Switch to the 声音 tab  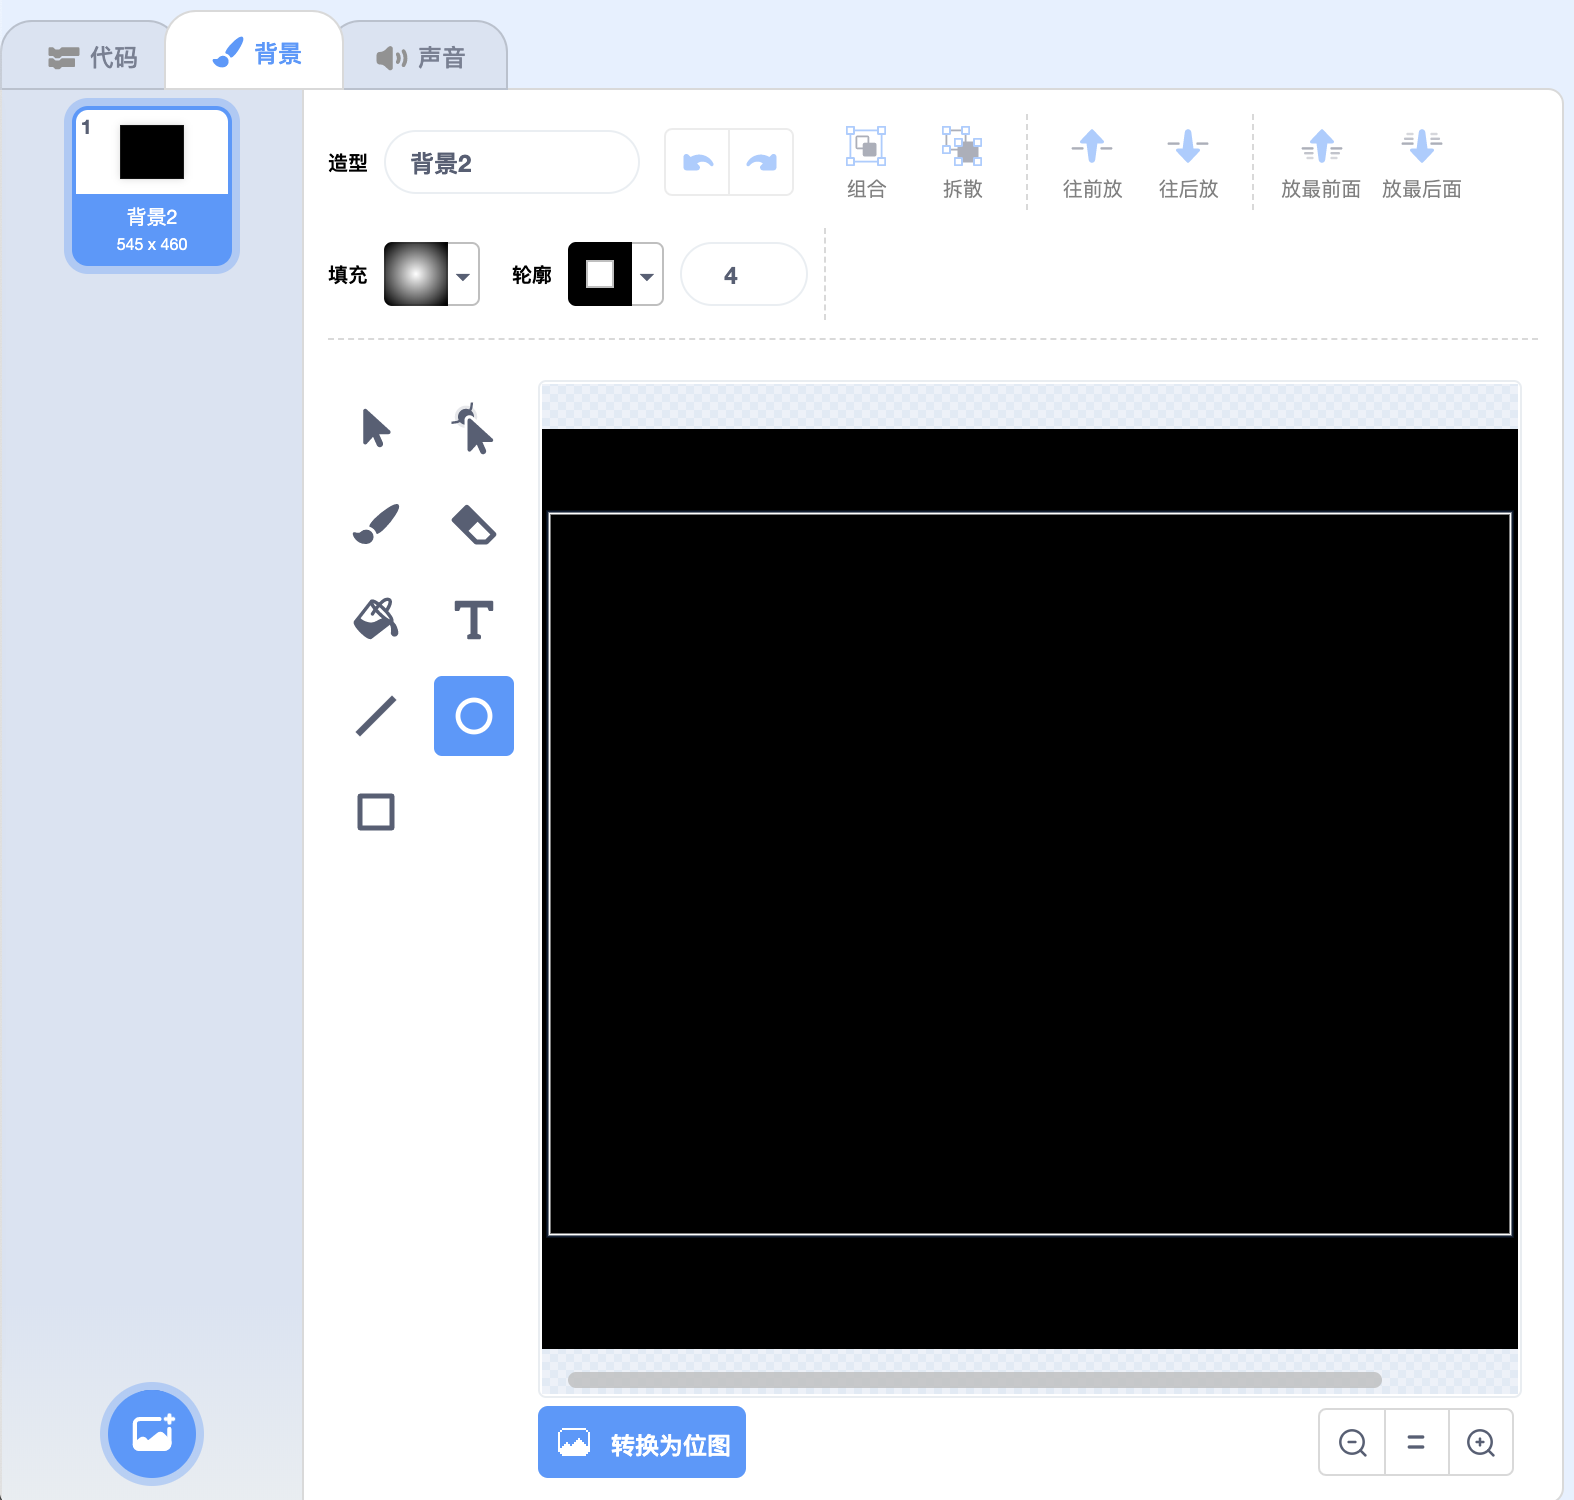click(x=421, y=57)
